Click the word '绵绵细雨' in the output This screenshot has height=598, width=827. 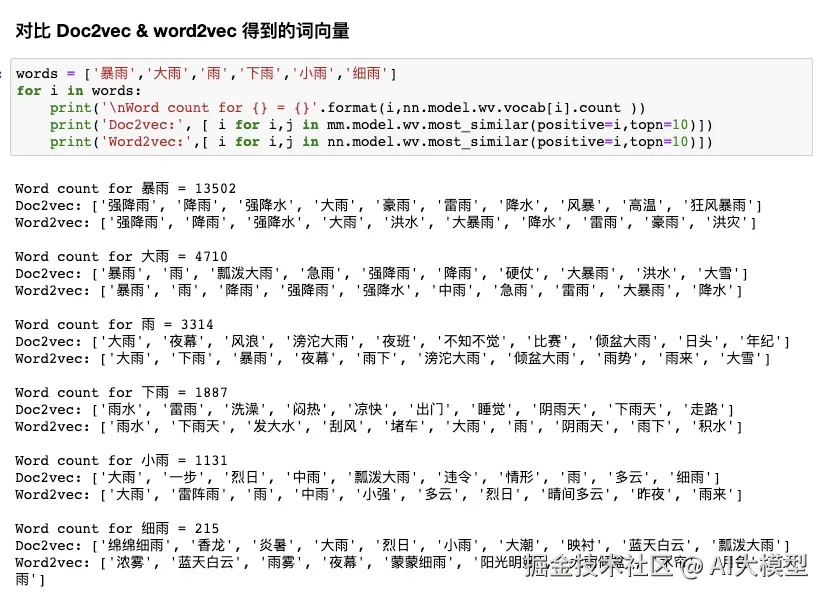tap(136, 545)
